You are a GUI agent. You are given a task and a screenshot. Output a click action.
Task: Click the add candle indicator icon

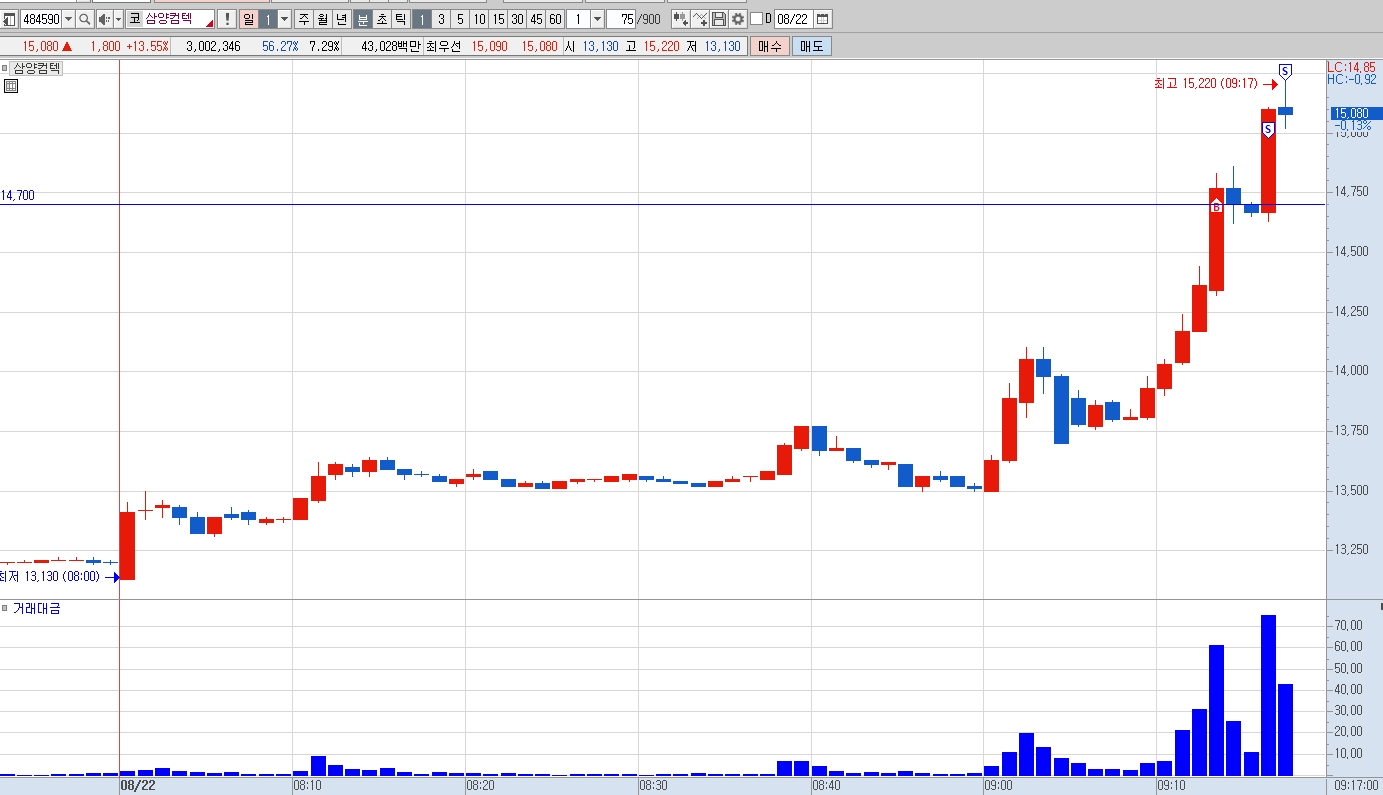coord(681,19)
